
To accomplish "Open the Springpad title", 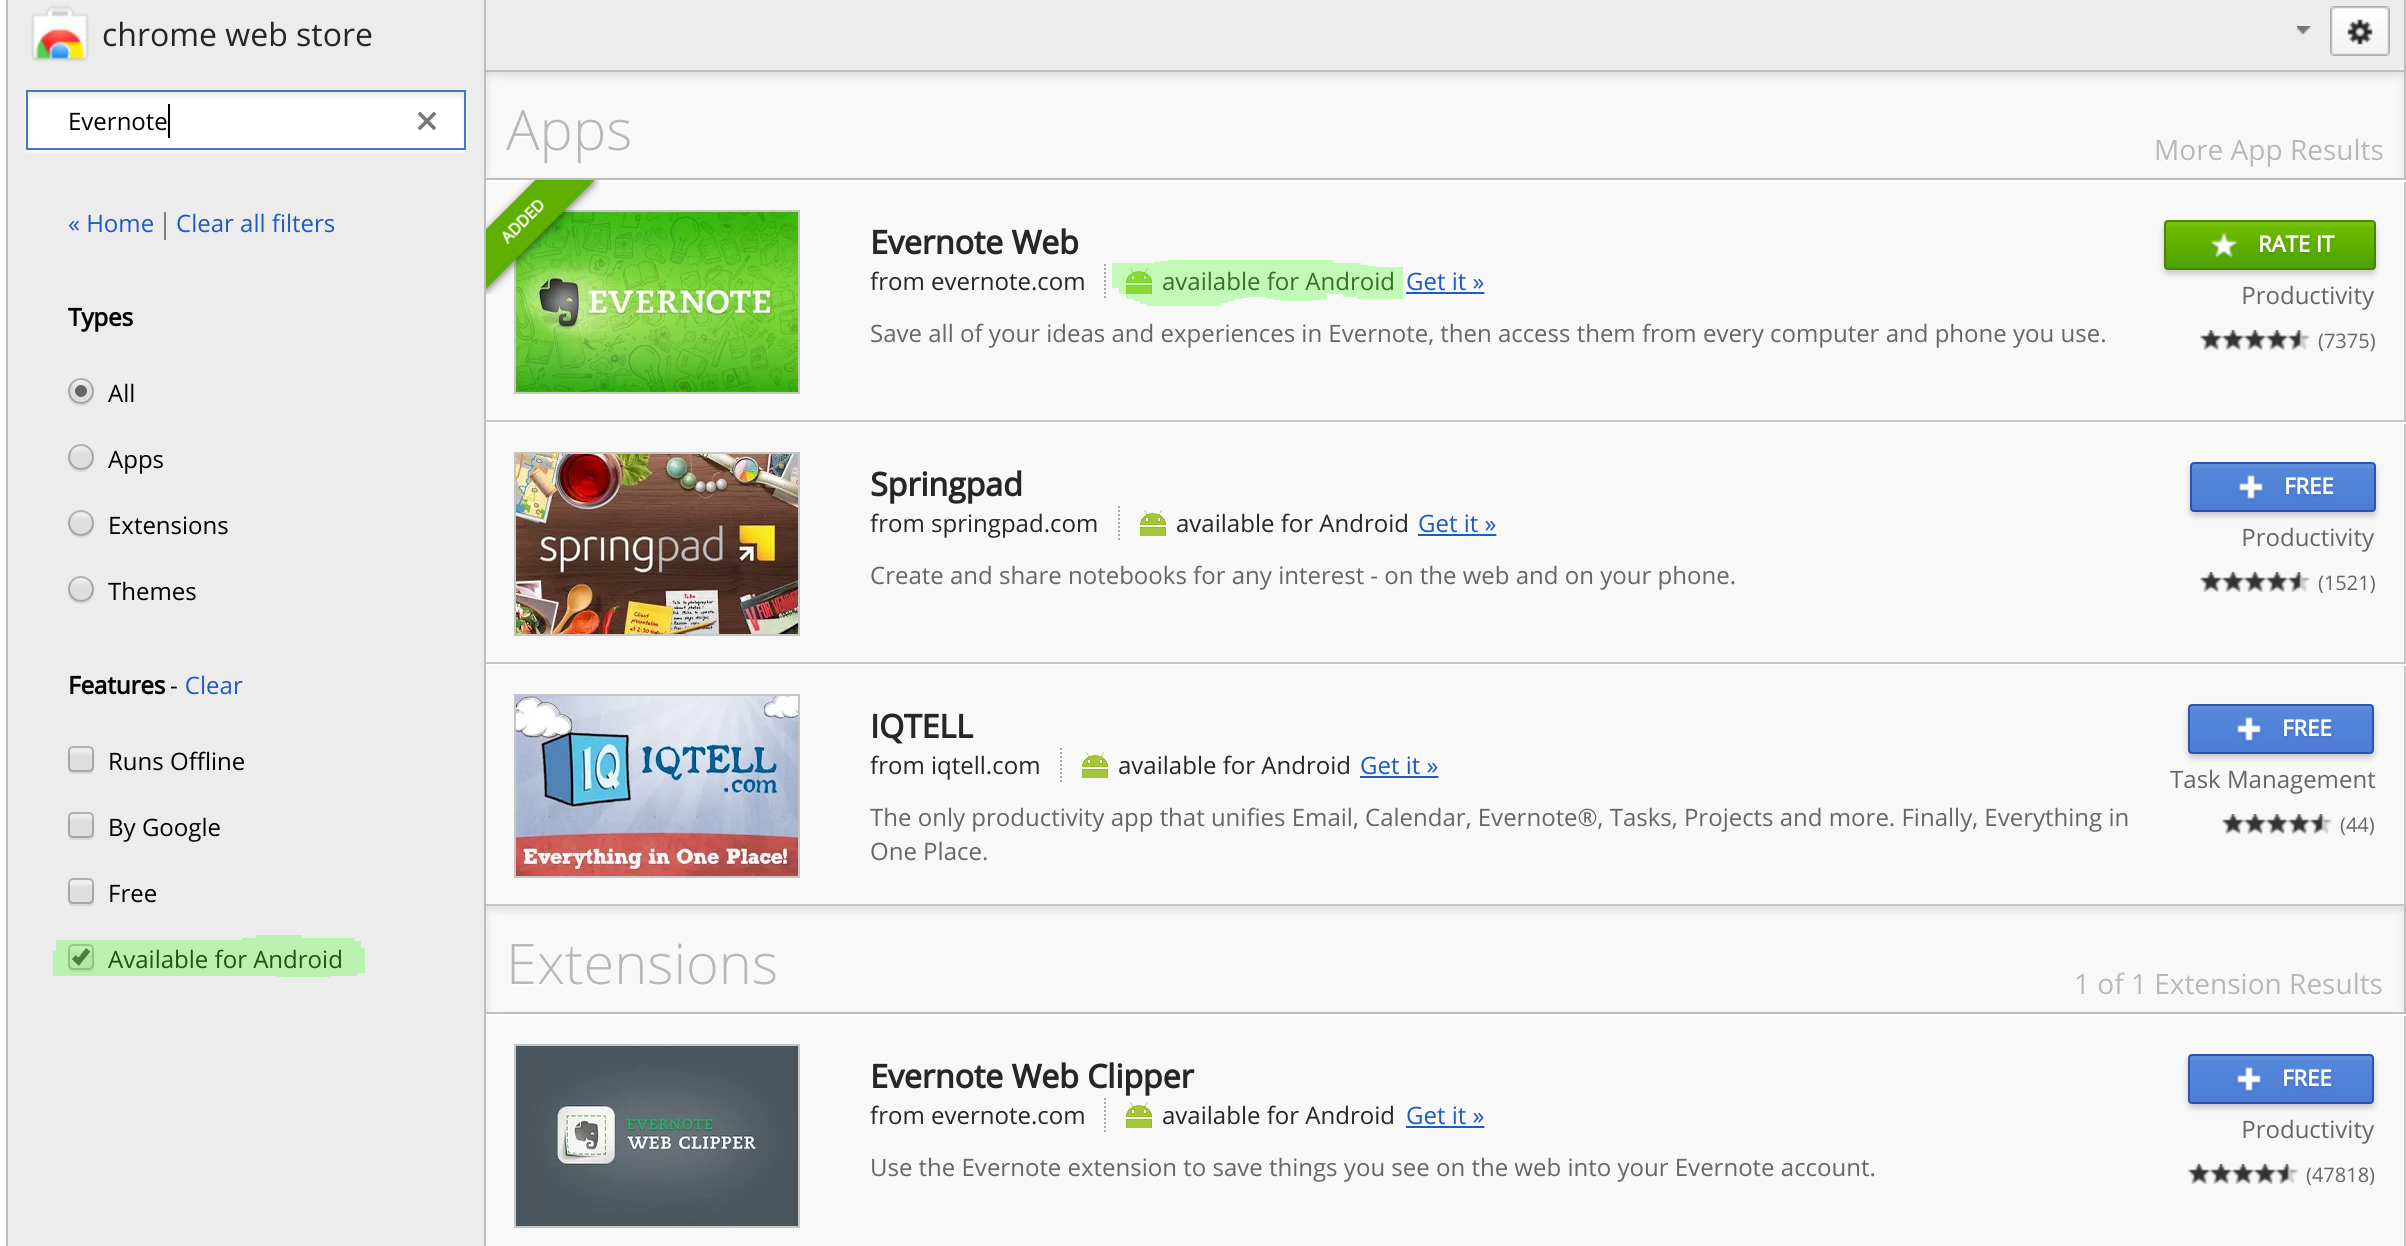I will [x=946, y=485].
